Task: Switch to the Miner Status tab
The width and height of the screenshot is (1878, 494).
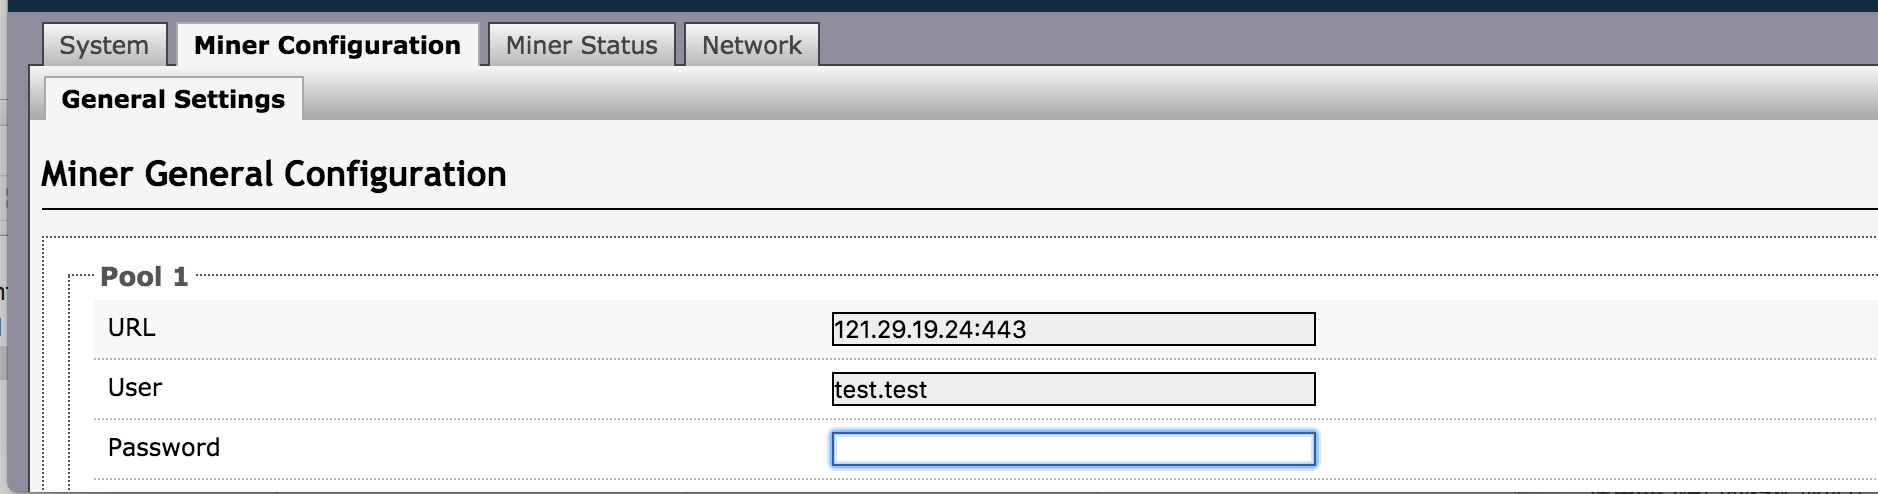Action: pyautogui.click(x=581, y=45)
